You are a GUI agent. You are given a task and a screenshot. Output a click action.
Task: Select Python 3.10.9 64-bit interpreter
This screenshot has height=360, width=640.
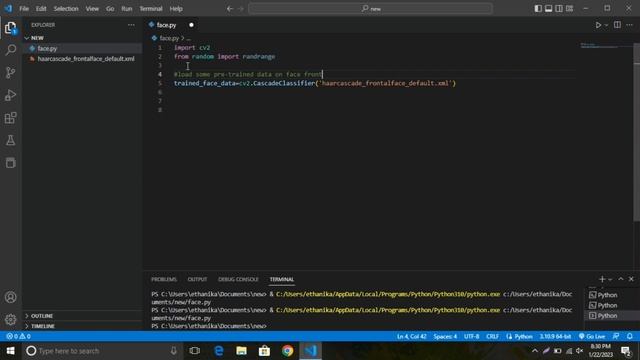click(555, 337)
